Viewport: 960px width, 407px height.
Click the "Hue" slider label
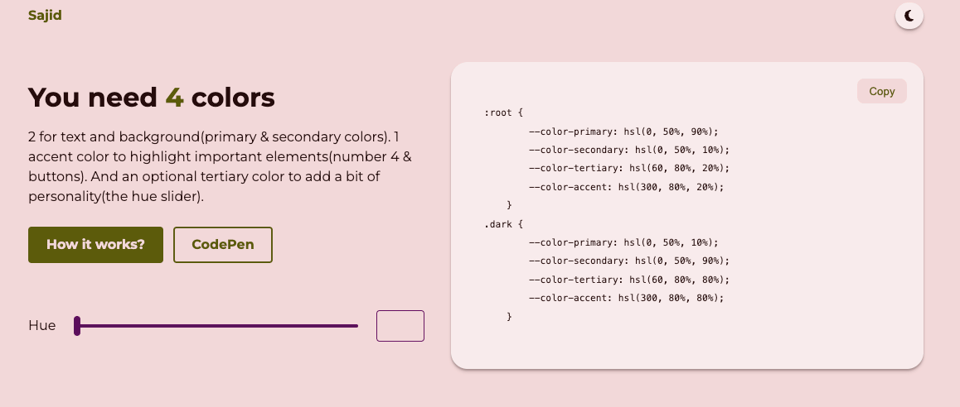pos(42,326)
